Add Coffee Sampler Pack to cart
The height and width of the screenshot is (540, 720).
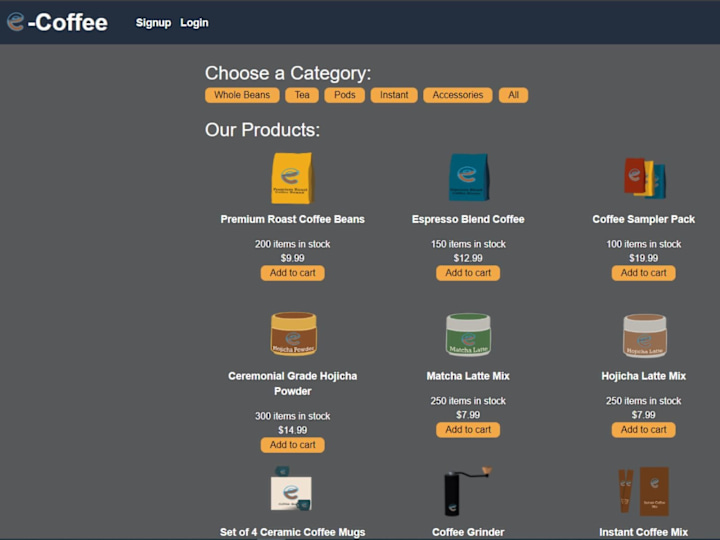pos(643,273)
